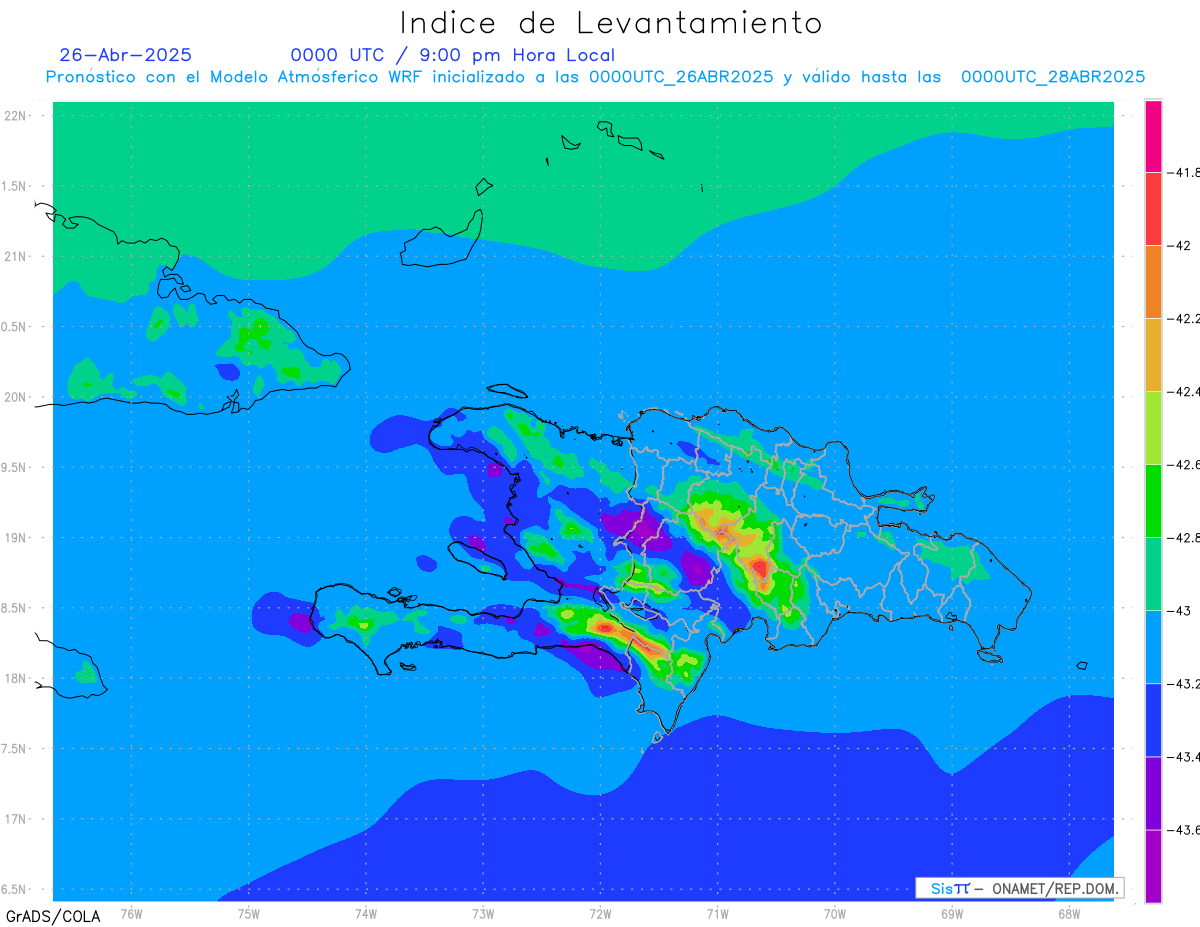Select the dark blue swatch between -43.4 and -43.2

pyautogui.click(x=1153, y=720)
